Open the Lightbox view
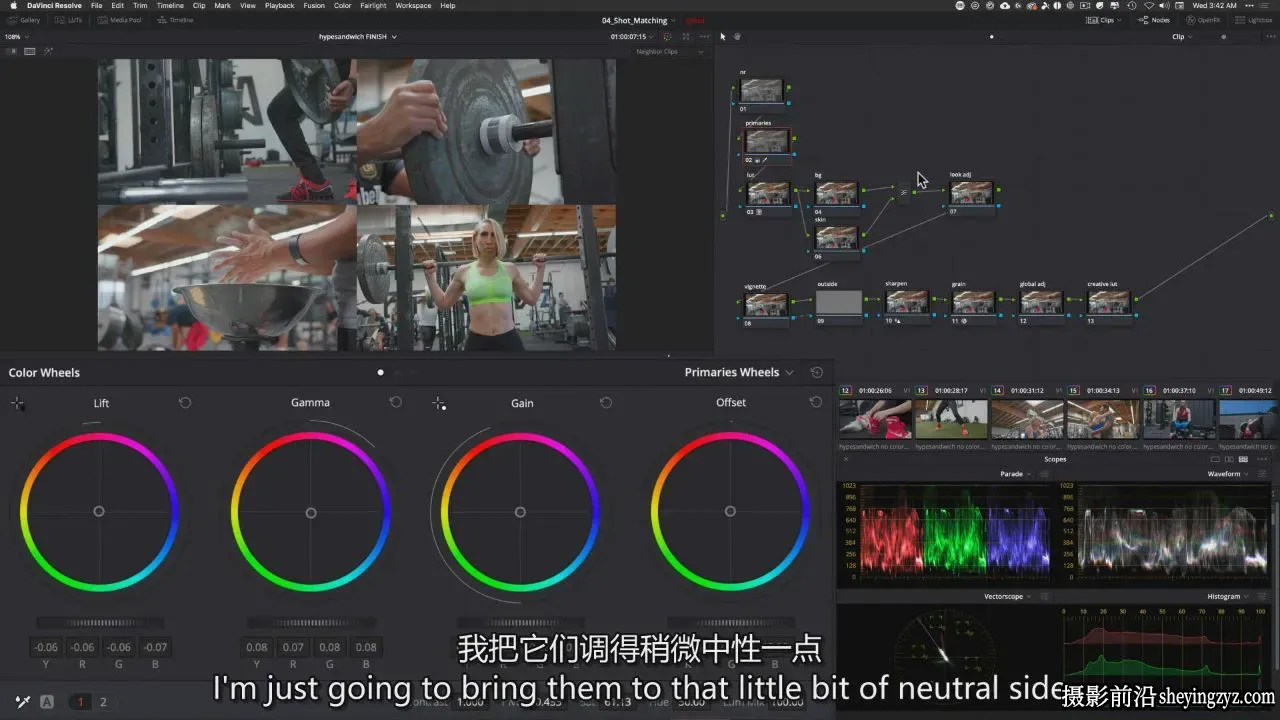Screen dimensions: 1280x720 (x=1254, y=20)
